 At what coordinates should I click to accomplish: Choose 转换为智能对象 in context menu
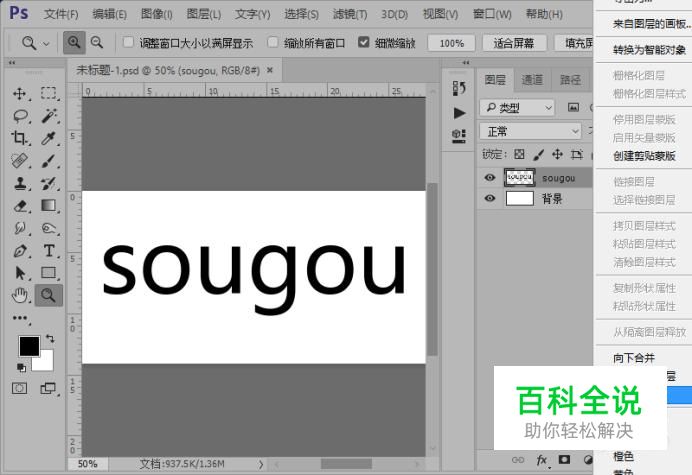(649, 49)
